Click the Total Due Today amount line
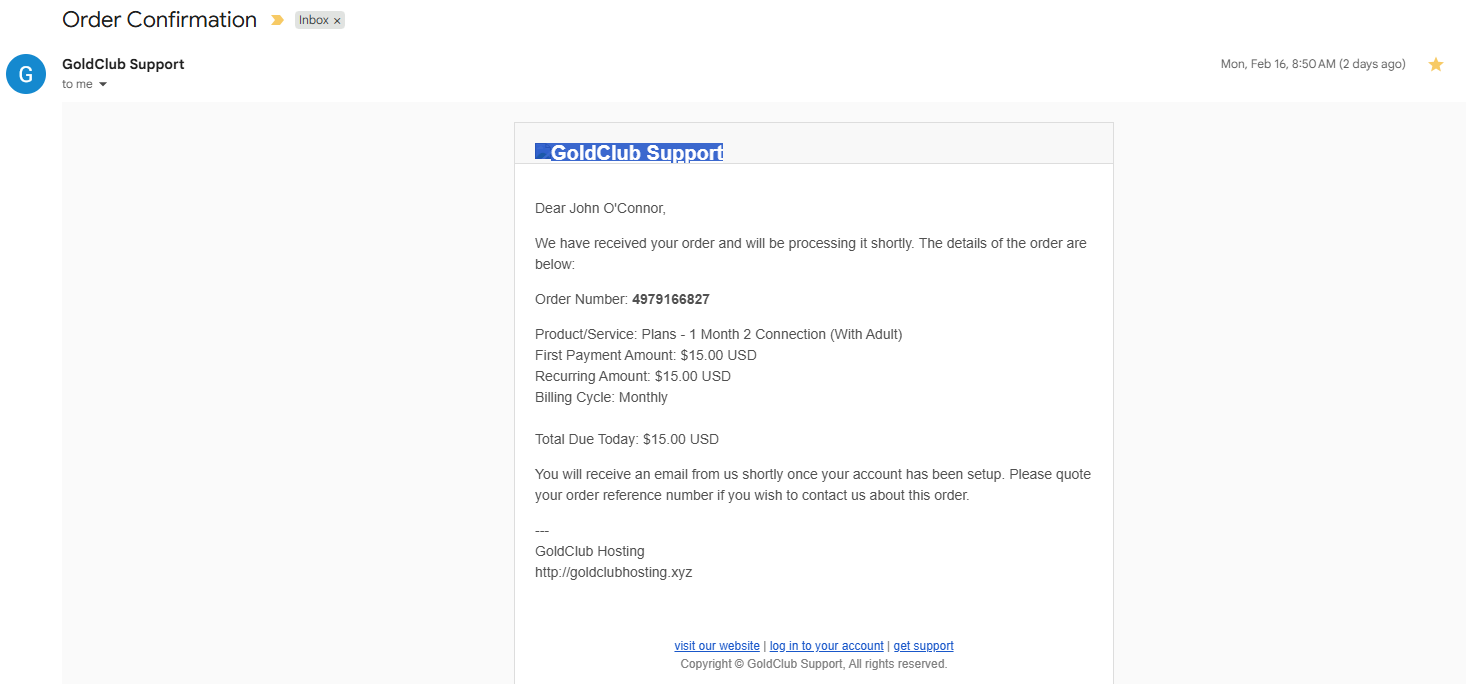This screenshot has height=684, width=1466. click(626, 439)
